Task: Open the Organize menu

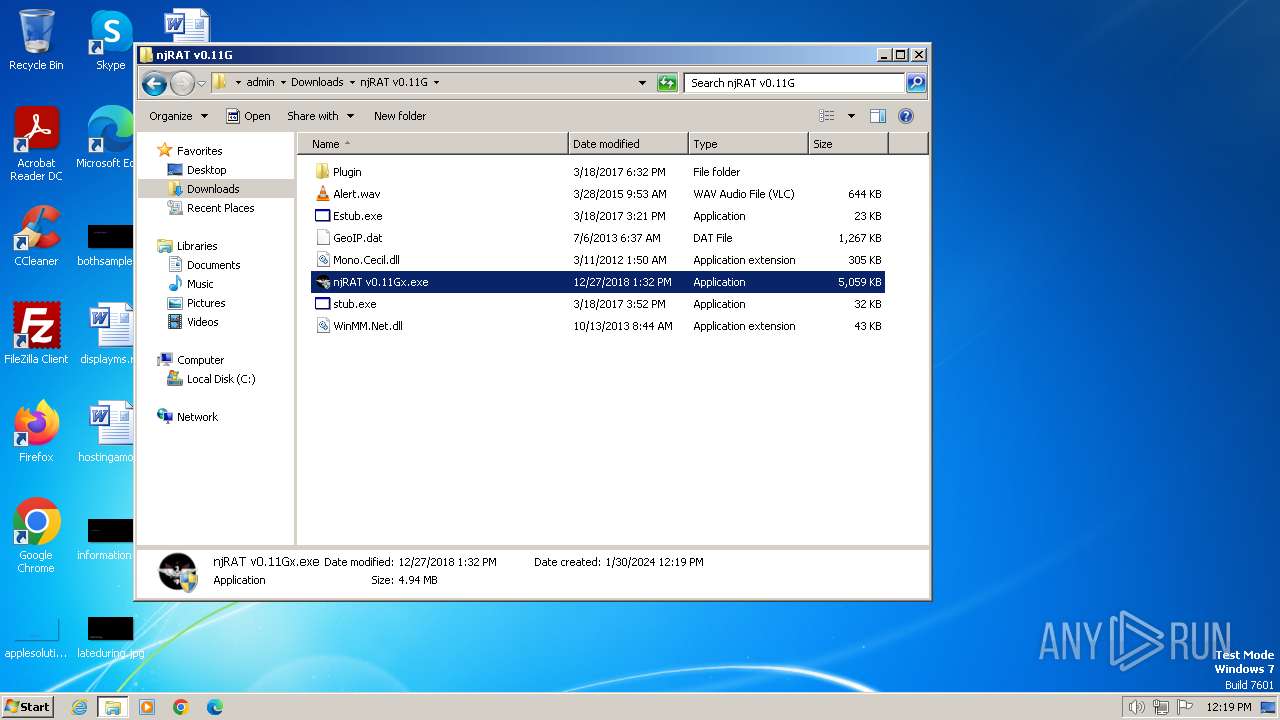Action: pyautogui.click(x=178, y=116)
